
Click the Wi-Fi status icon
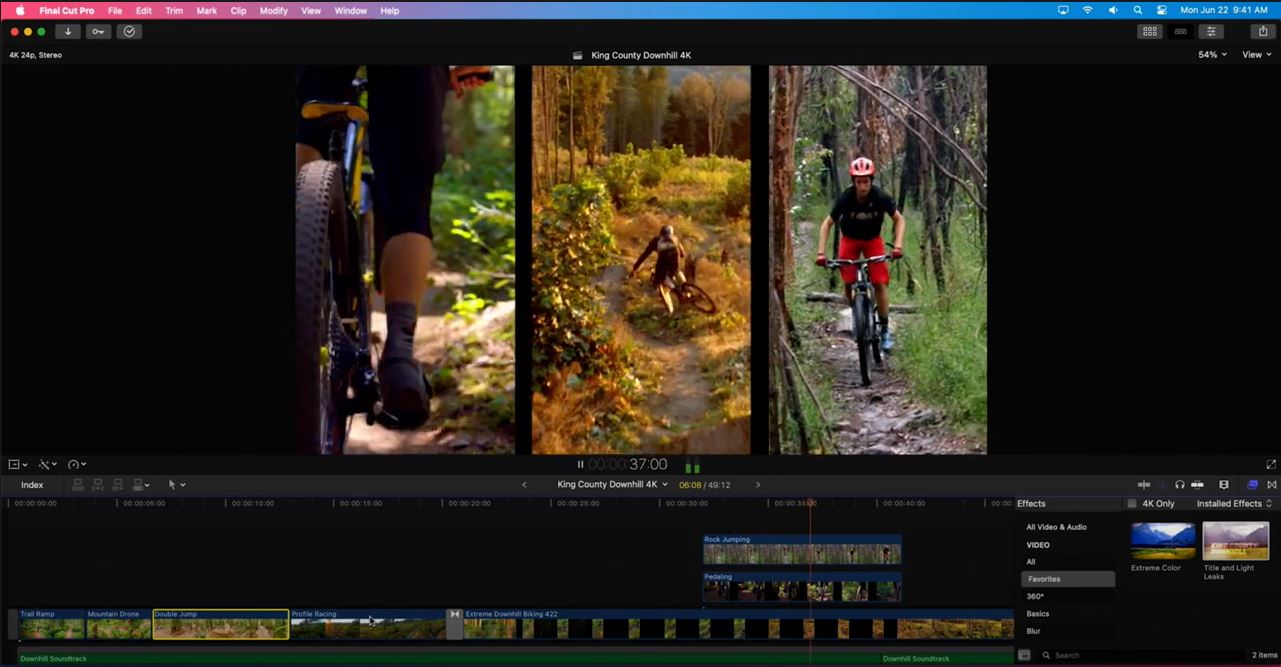[x=1088, y=10]
